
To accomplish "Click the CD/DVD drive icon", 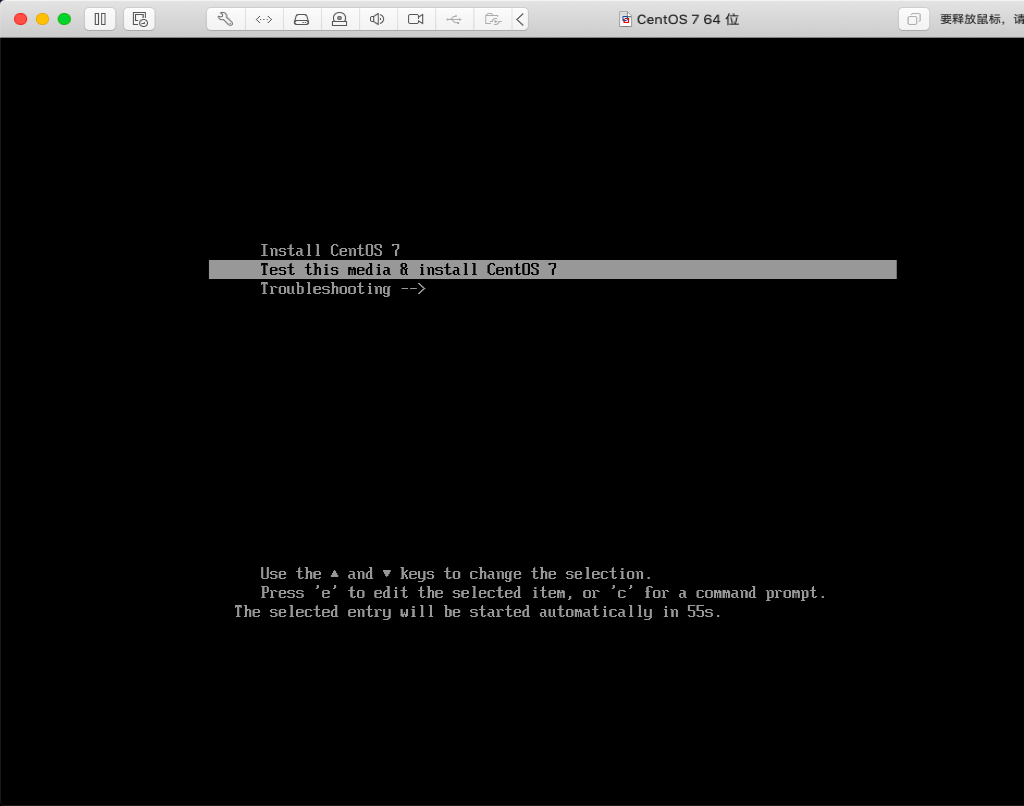I will coord(340,19).
